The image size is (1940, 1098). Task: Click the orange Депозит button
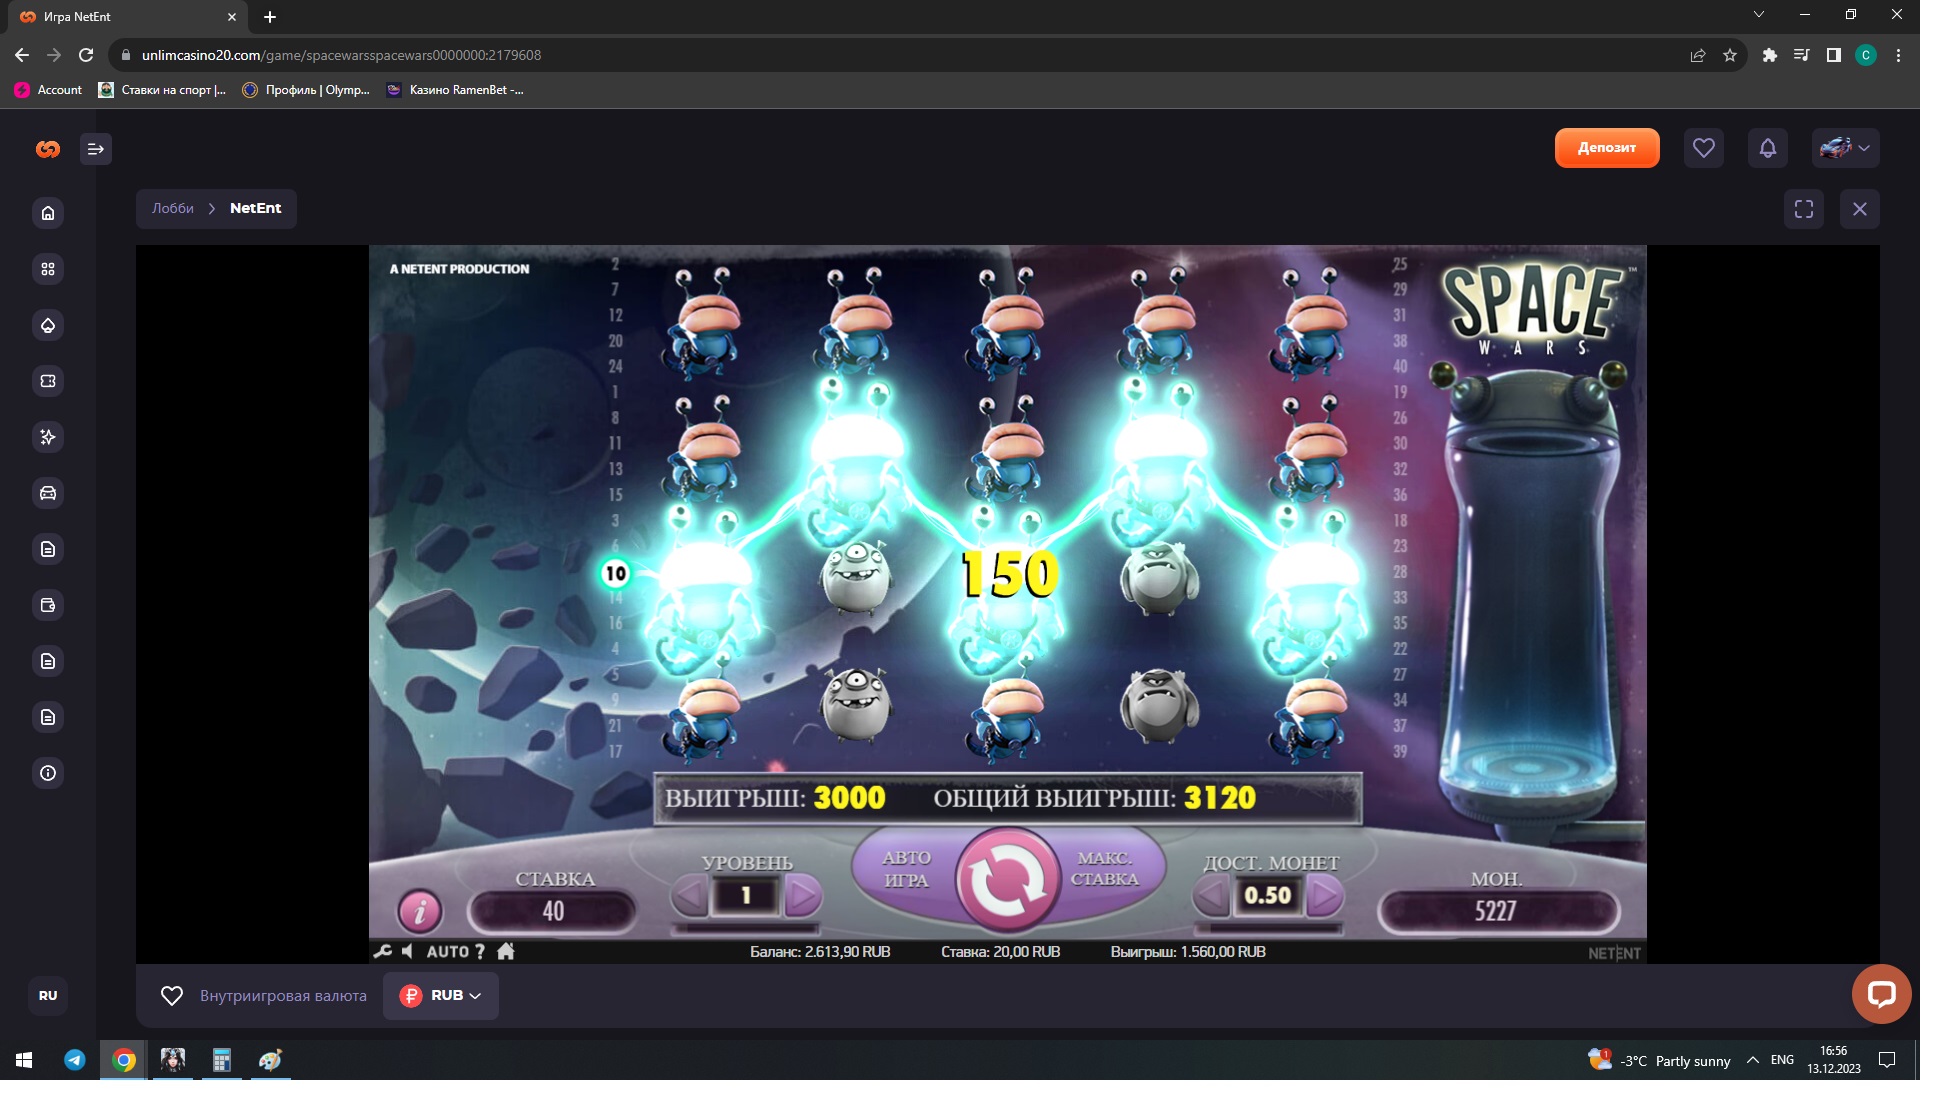tap(1606, 148)
